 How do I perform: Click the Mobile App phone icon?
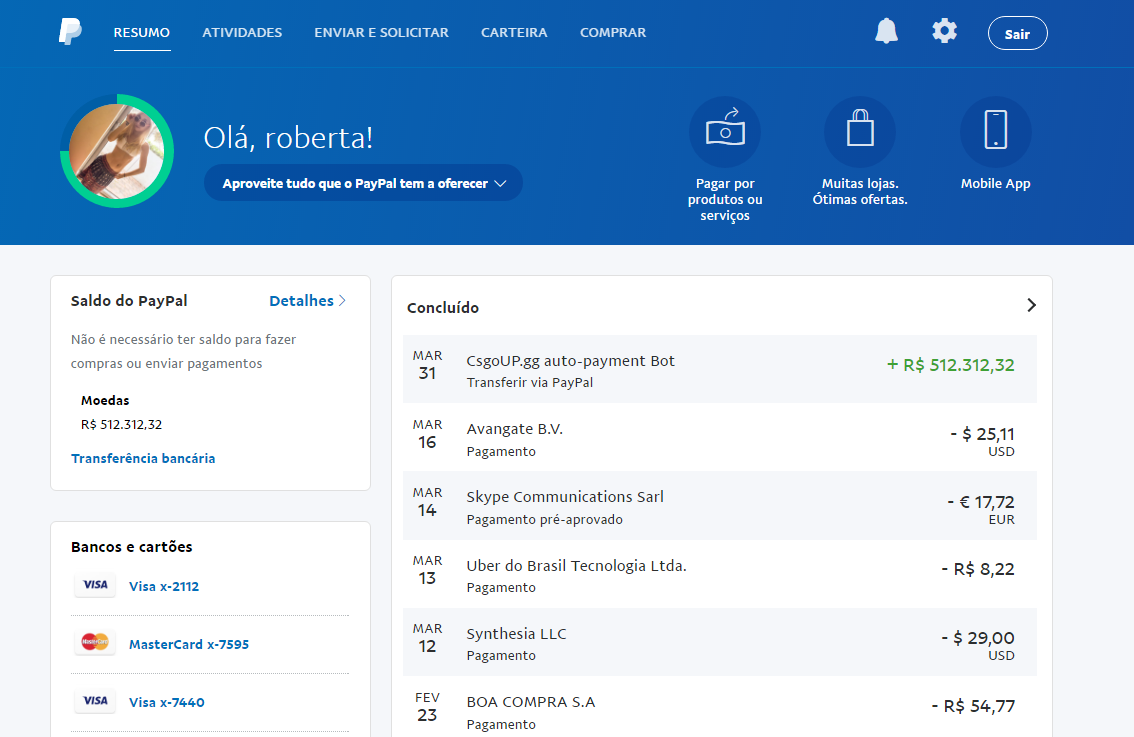coord(996,132)
